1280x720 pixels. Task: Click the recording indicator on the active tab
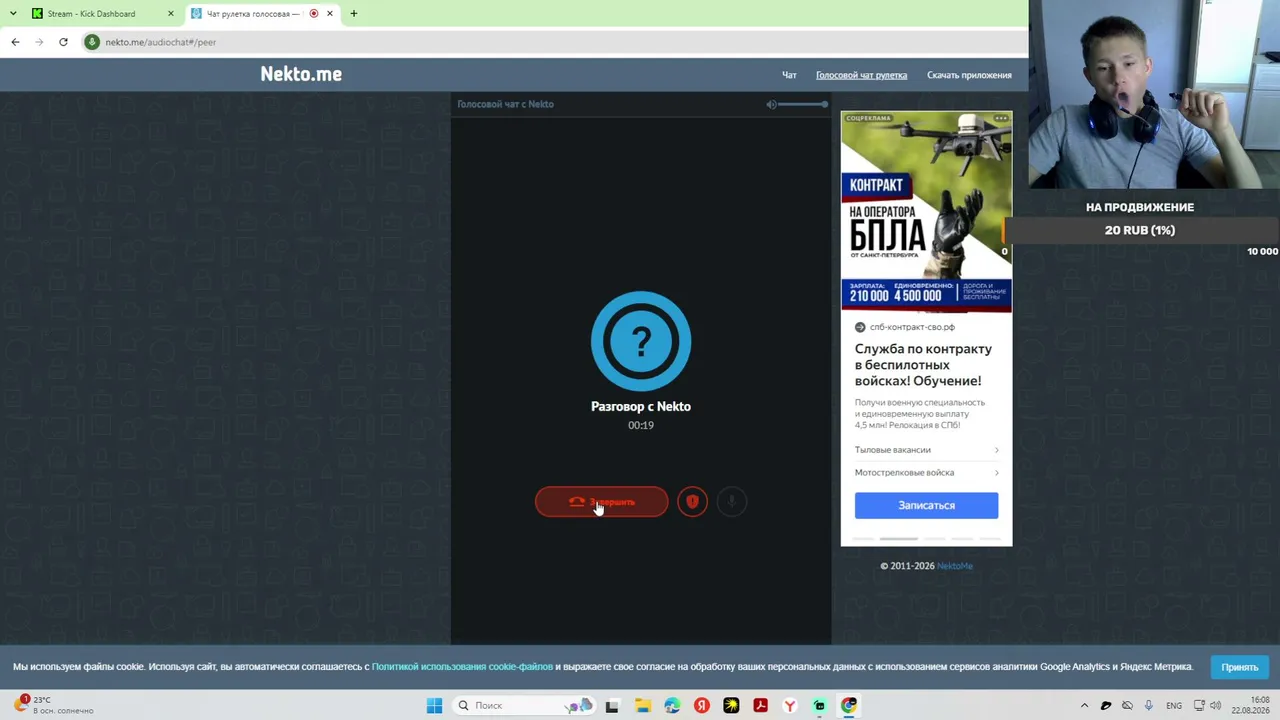pyautogui.click(x=314, y=14)
